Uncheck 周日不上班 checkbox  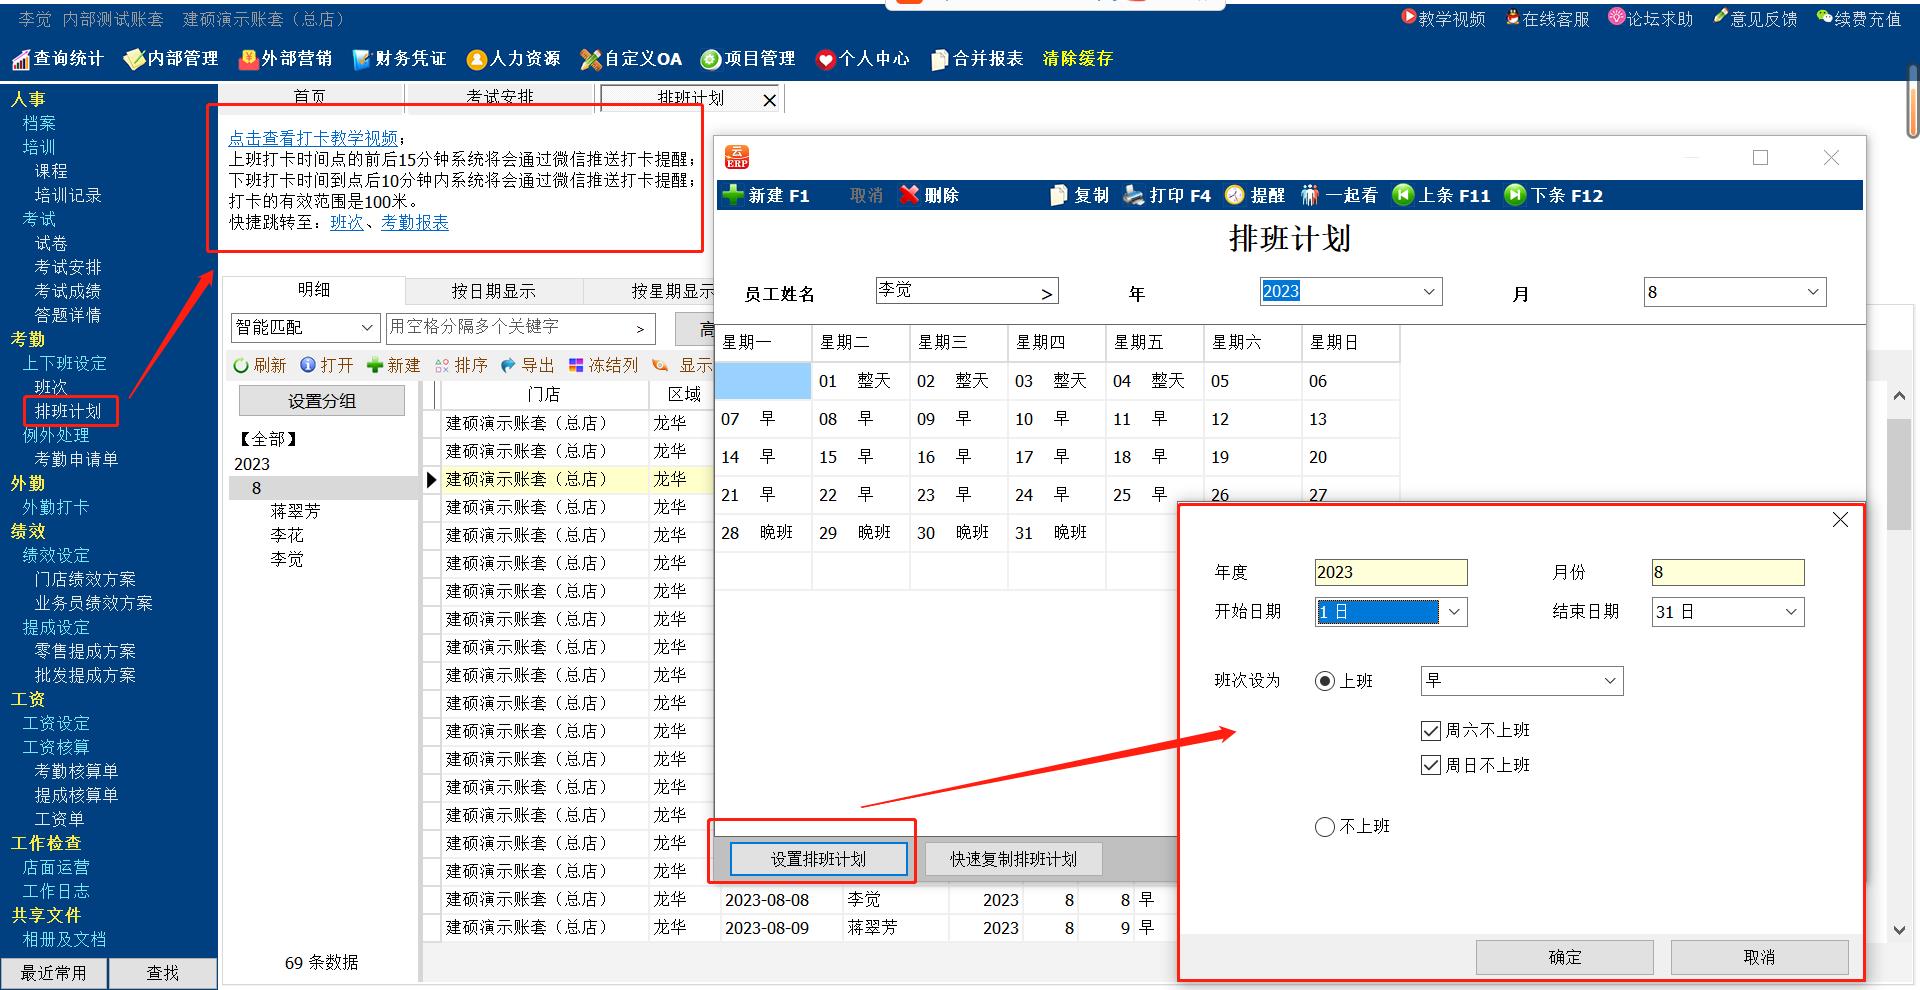[1431, 766]
